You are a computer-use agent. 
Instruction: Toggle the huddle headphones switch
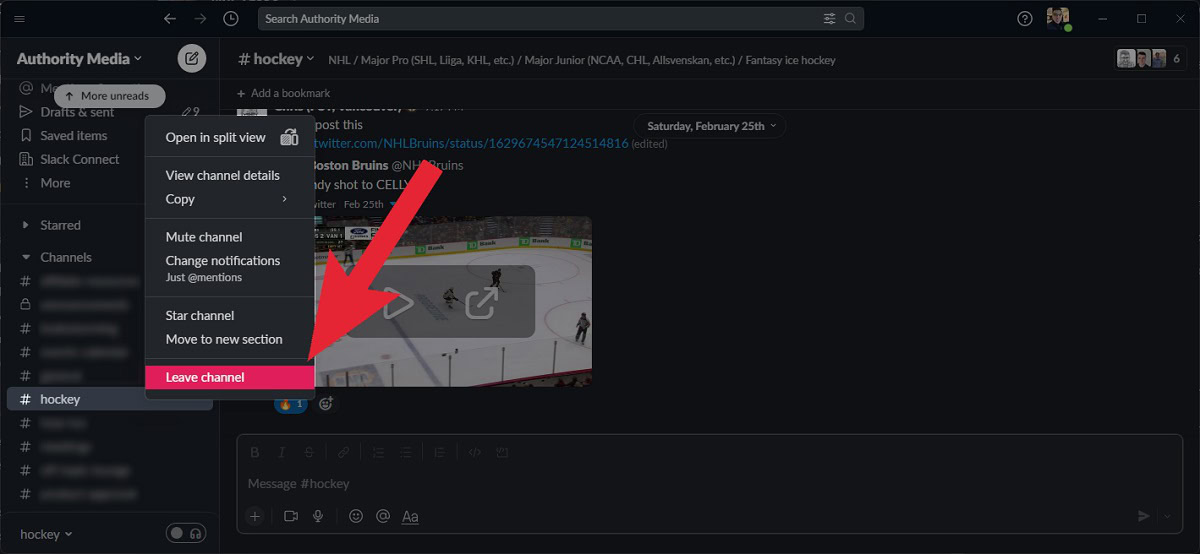(186, 533)
